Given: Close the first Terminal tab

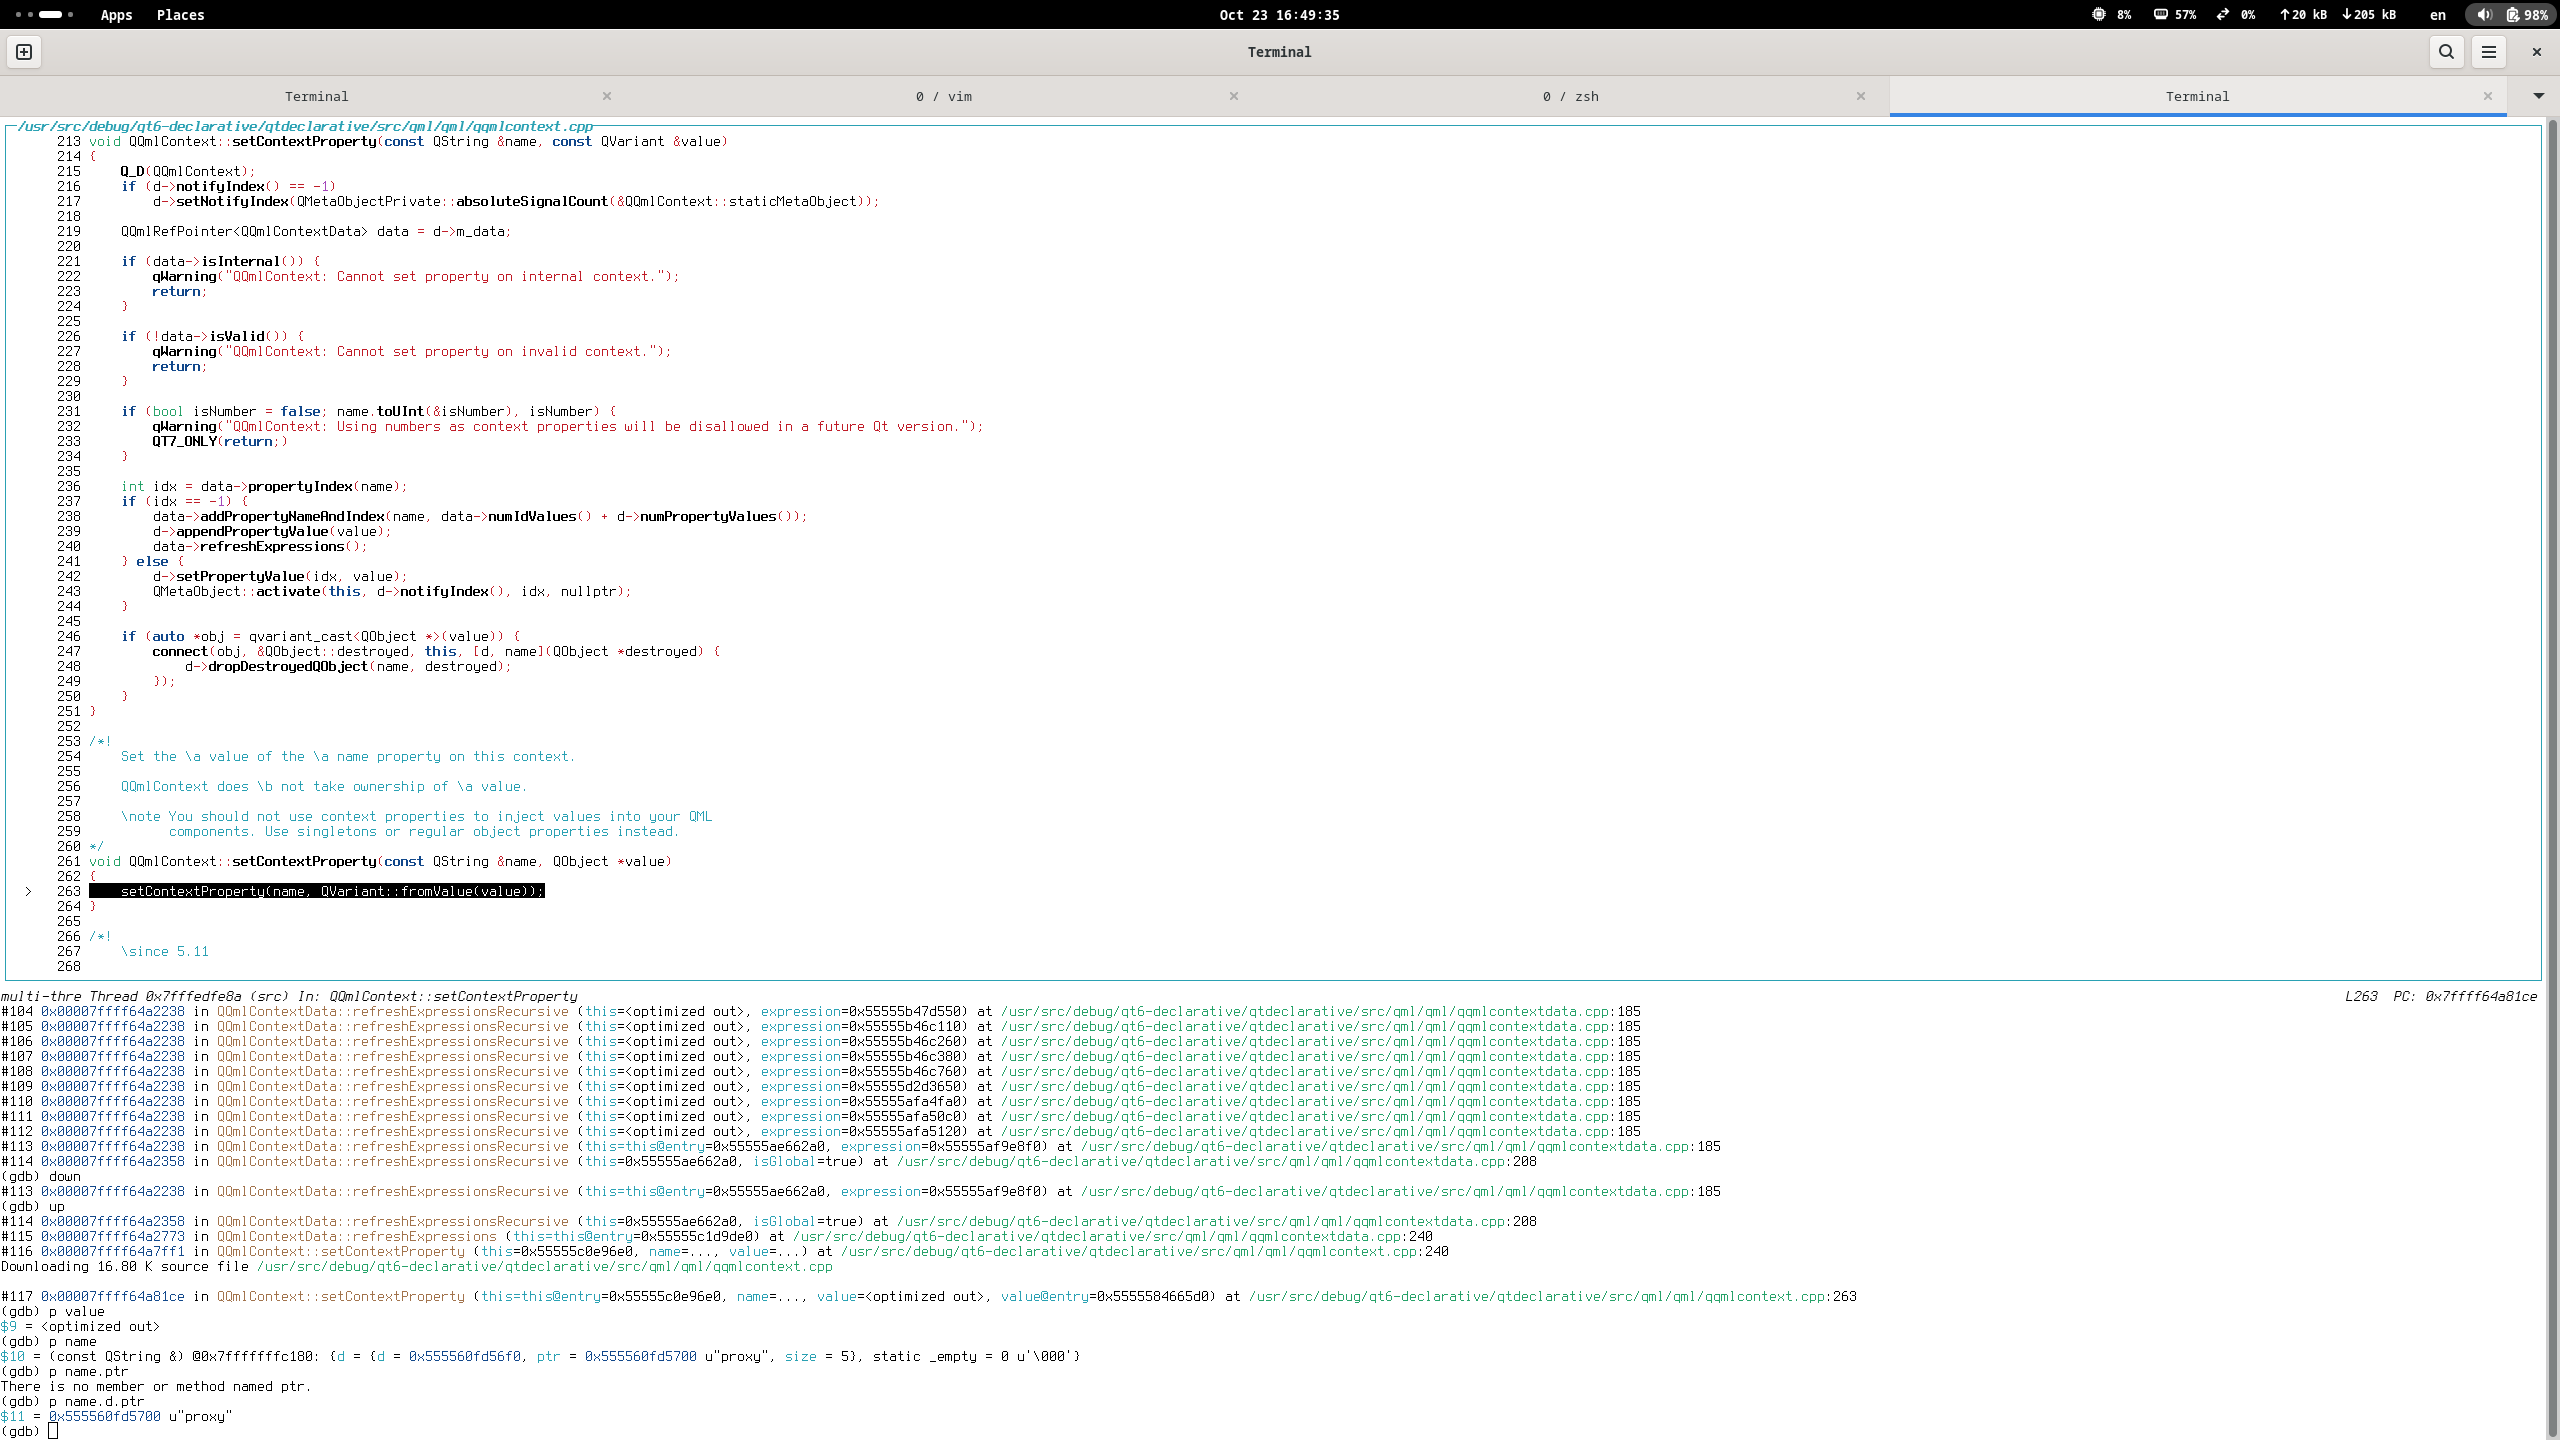Looking at the screenshot, I should pos(607,97).
